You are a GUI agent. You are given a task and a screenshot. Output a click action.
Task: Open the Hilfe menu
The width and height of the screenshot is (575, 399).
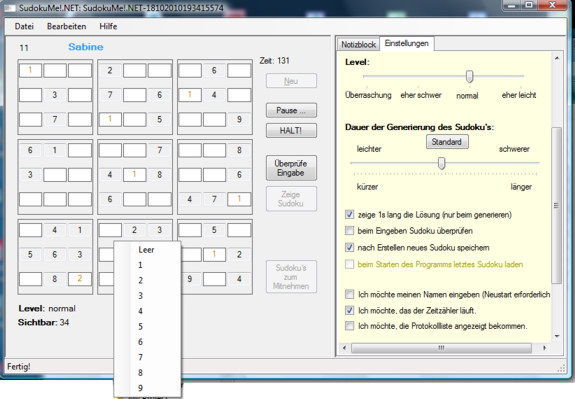(108, 26)
